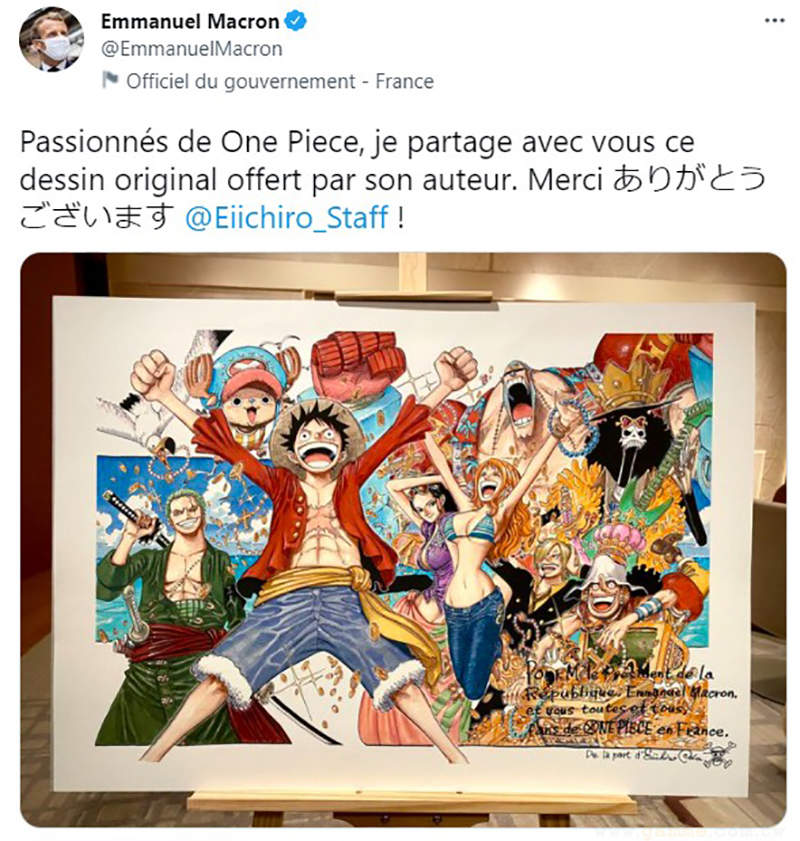Click Usopp with white hat in drawing
Viewport: 800px width, 841px height.
609,595
